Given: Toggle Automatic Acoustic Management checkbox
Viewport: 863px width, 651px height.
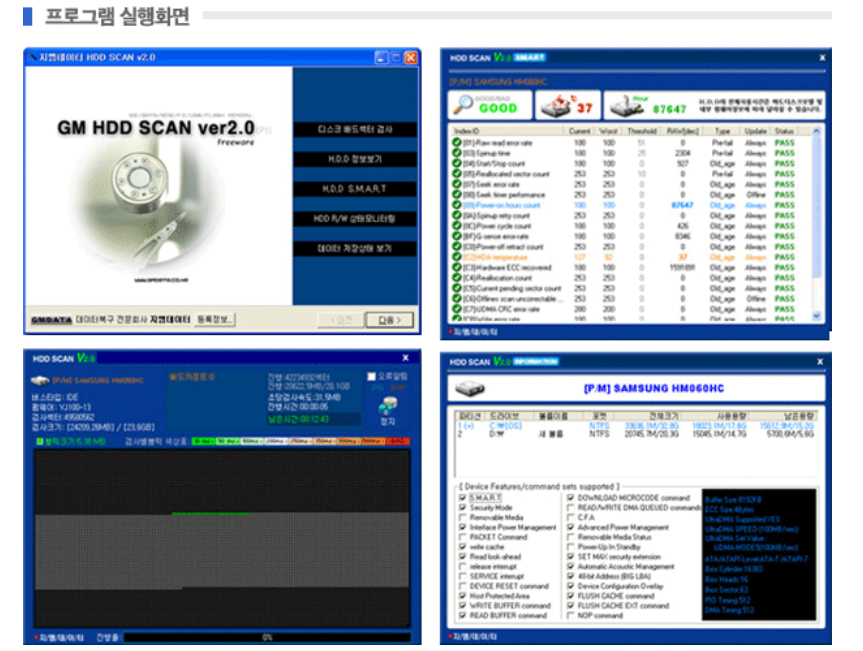Looking at the screenshot, I should click(571, 566).
